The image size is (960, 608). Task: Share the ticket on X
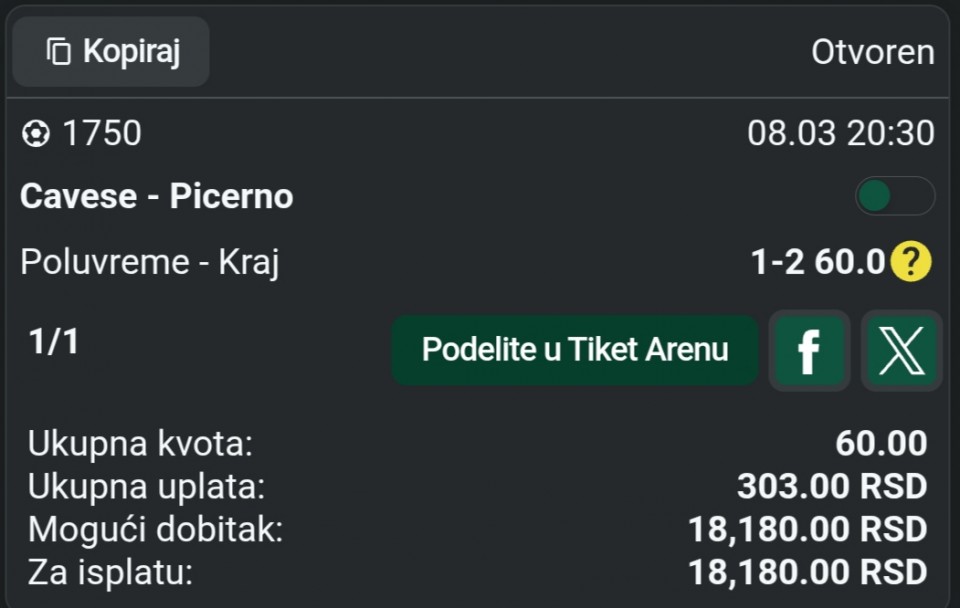coord(900,350)
